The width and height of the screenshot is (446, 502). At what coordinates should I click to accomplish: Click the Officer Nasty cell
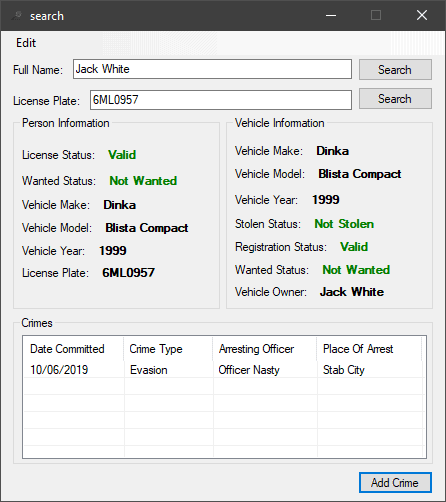coord(249,370)
